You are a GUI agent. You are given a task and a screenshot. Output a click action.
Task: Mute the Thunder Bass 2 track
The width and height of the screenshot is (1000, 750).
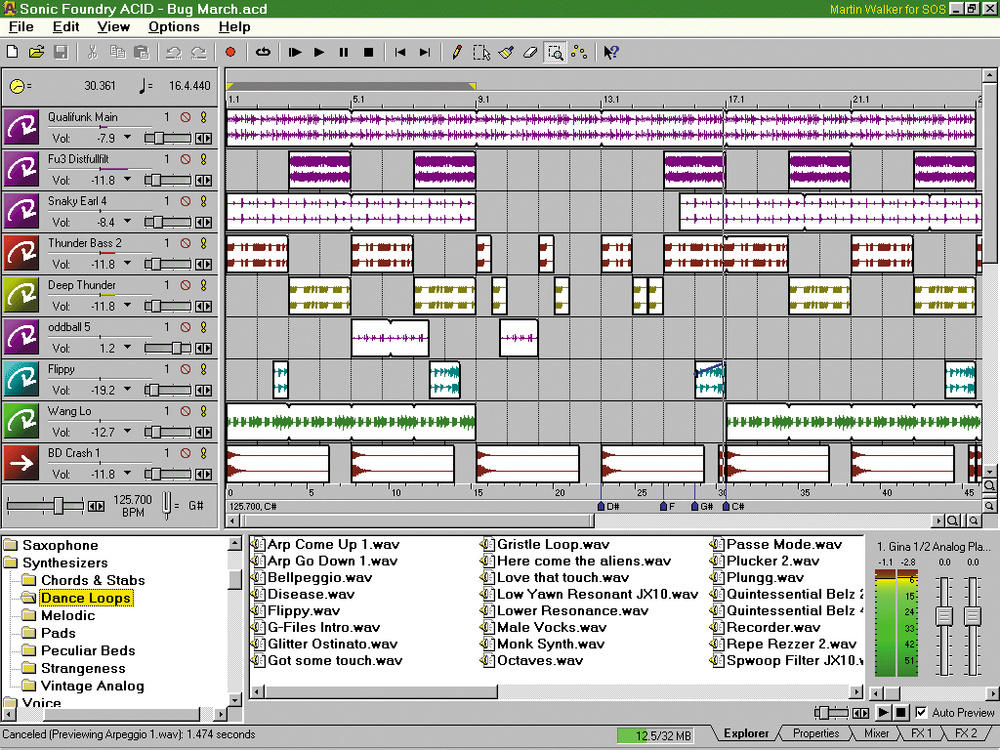[x=186, y=243]
